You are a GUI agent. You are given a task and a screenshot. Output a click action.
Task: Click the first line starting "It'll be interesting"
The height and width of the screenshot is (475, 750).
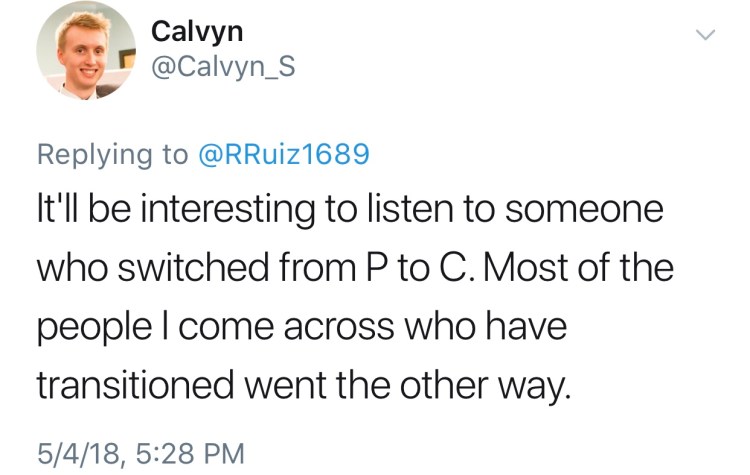[x=336, y=212]
